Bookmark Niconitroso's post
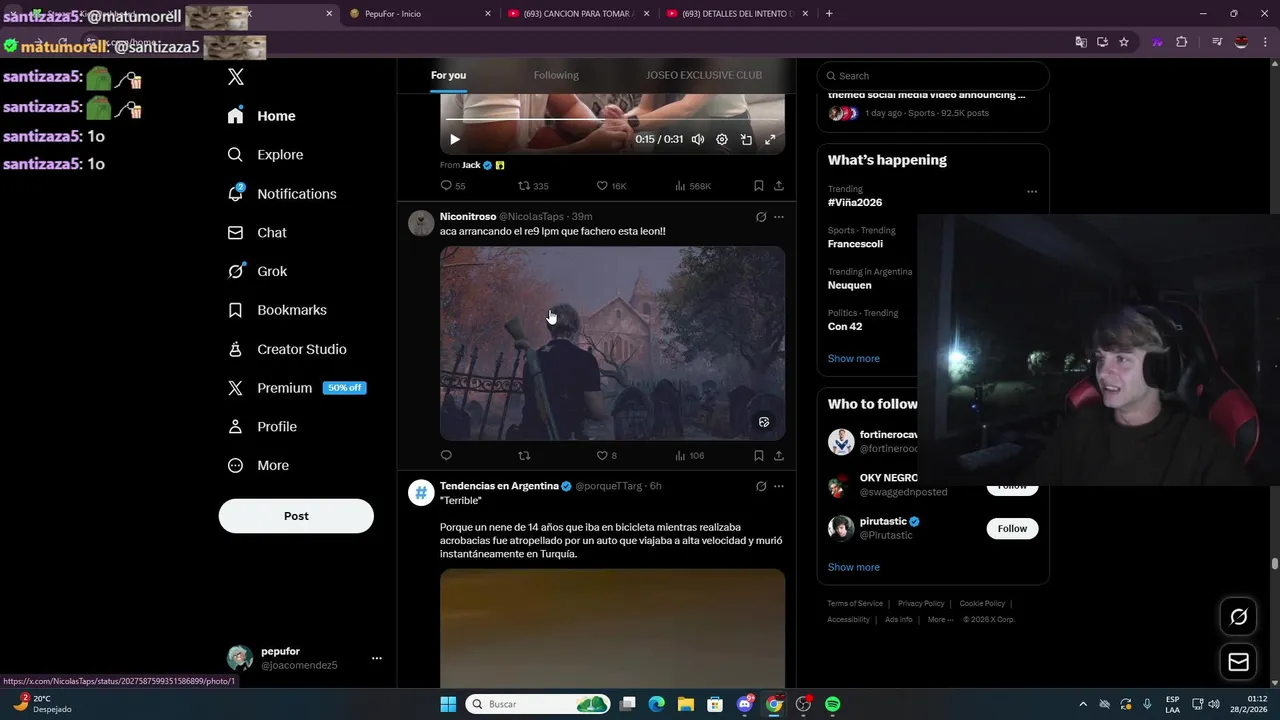This screenshot has height=720, width=1280. pos(759,456)
